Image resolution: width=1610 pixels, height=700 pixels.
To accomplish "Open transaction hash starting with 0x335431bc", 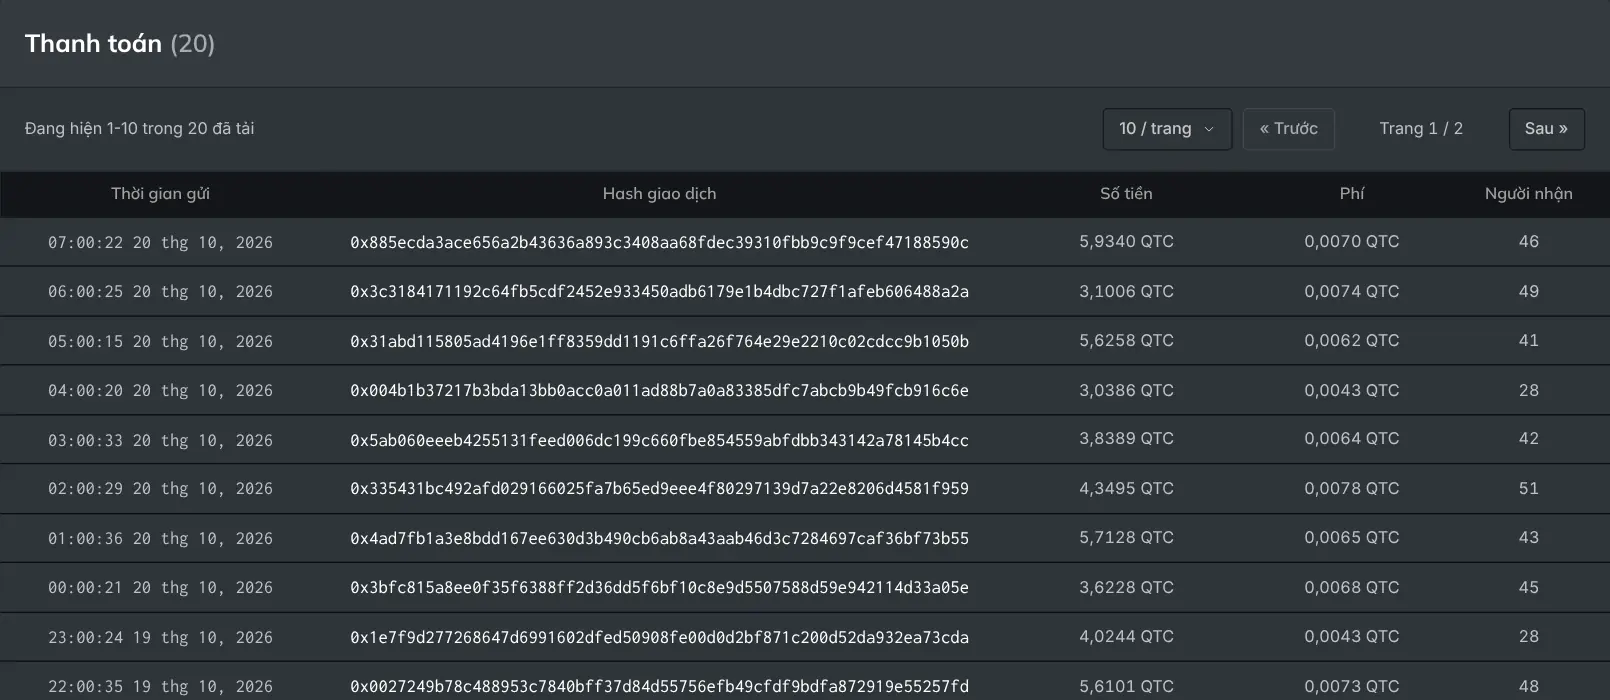I will (659, 489).
